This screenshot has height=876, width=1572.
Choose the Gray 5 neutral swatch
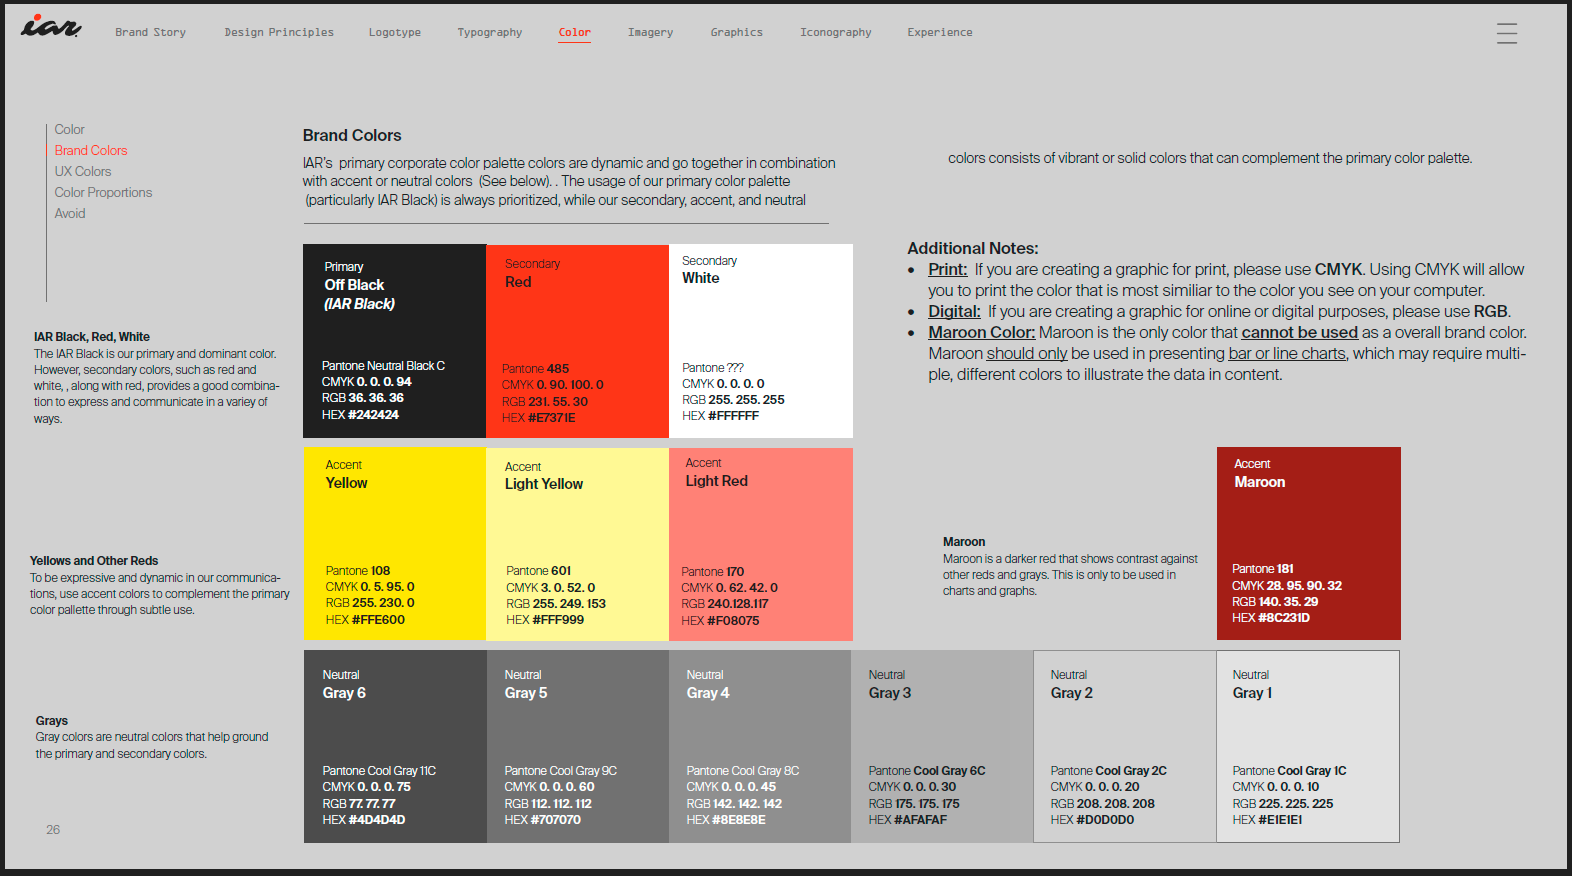click(x=578, y=746)
